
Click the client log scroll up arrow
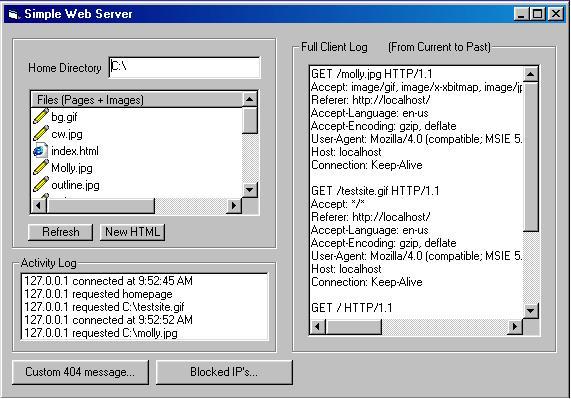(531, 74)
